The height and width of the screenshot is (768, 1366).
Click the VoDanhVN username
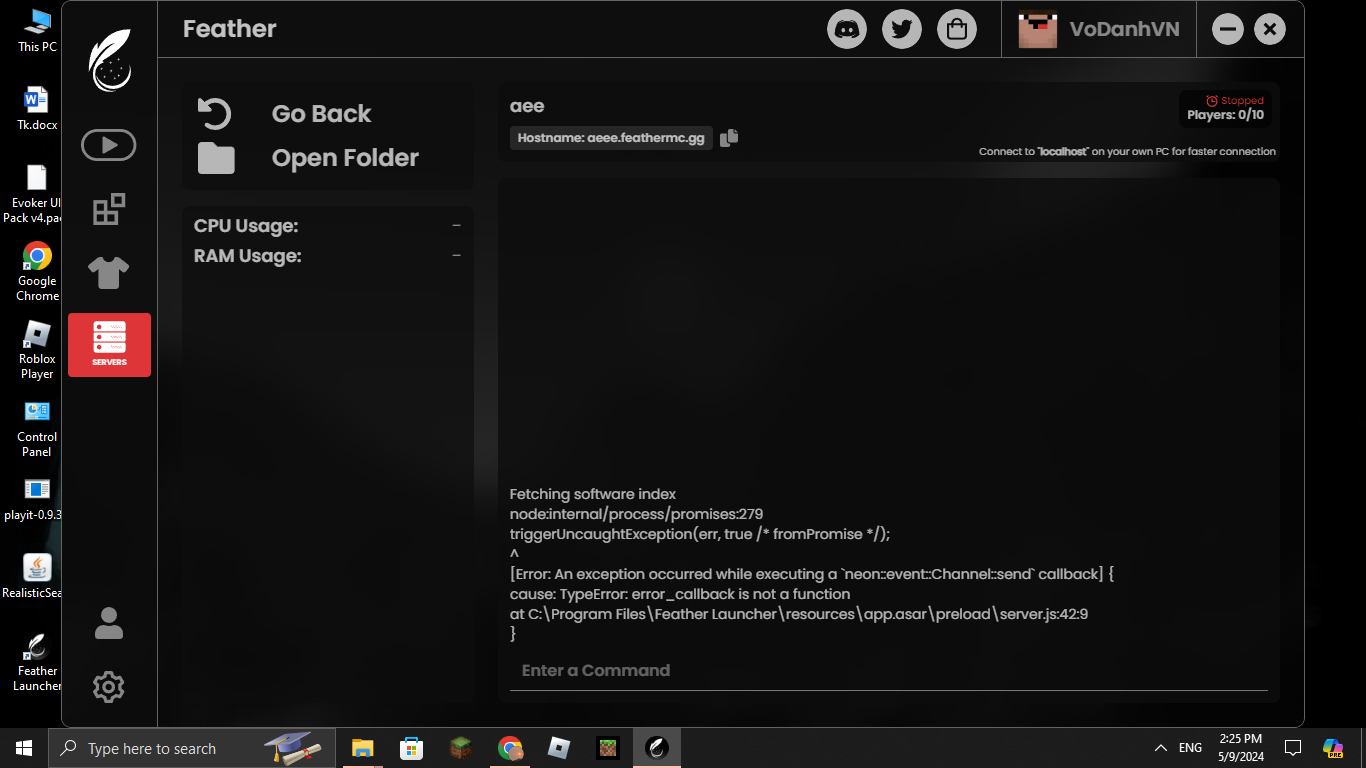click(x=1125, y=29)
